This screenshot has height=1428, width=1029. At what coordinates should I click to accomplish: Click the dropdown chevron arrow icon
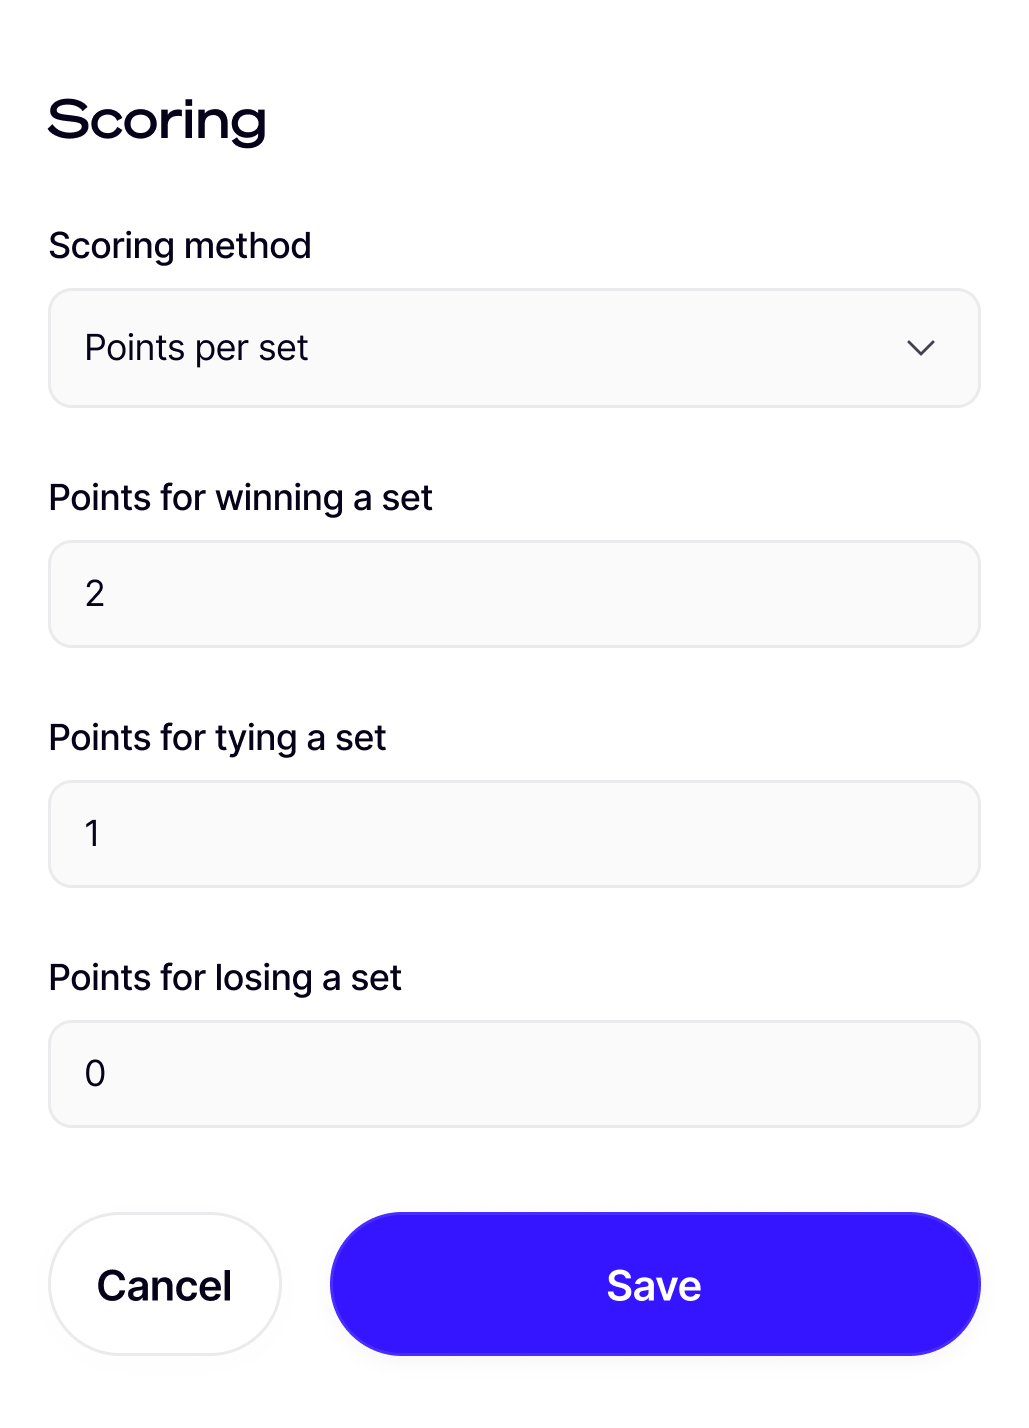[x=920, y=348]
